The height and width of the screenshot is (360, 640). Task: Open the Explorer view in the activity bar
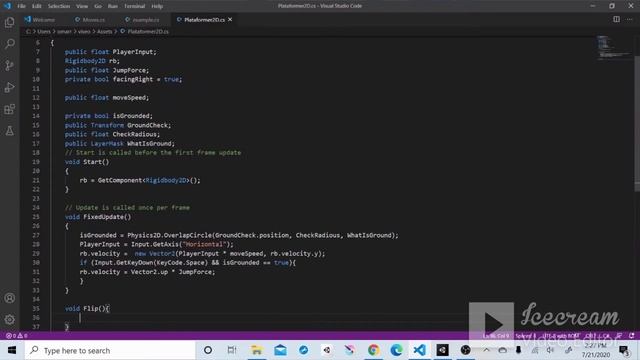coord(9,22)
